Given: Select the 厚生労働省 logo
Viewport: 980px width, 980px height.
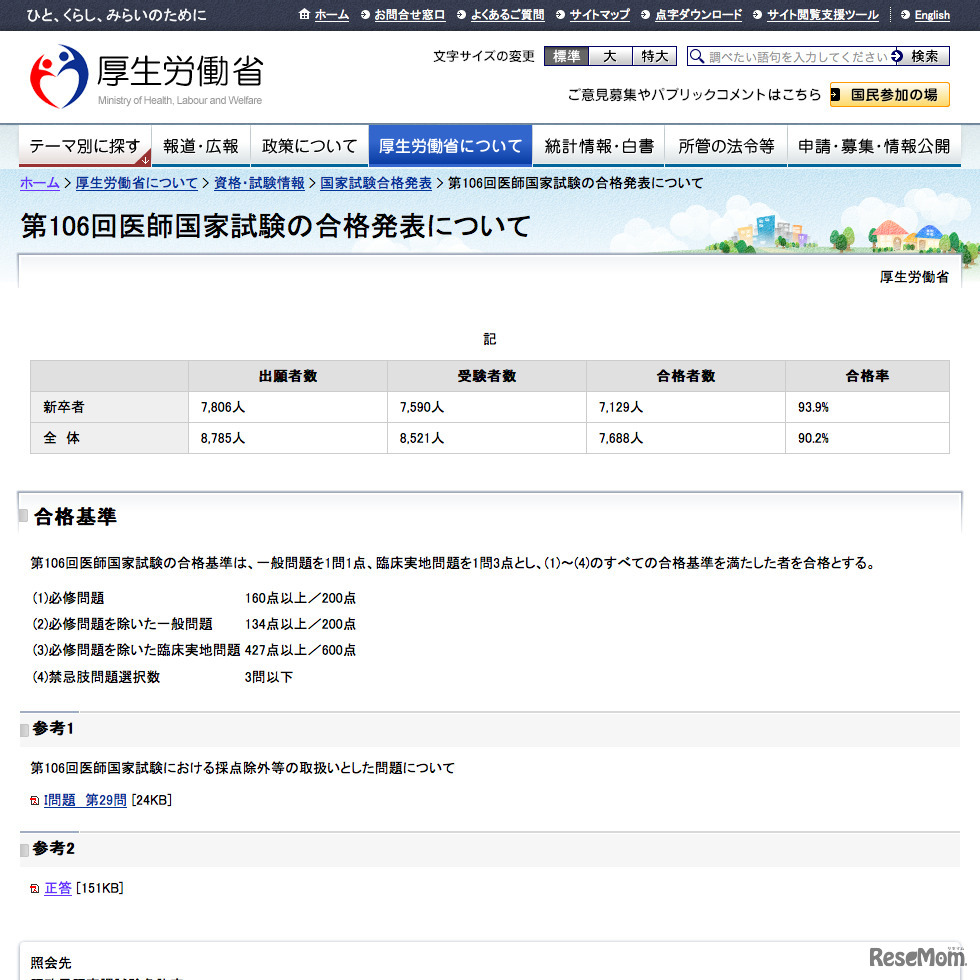Looking at the screenshot, I should pyautogui.click(x=120, y=72).
